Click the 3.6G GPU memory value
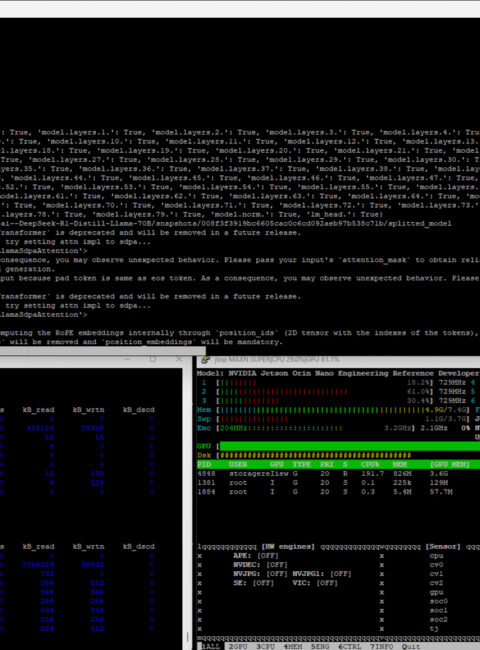The width and height of the screenshot is (480, 650). (x=439, y=473)
